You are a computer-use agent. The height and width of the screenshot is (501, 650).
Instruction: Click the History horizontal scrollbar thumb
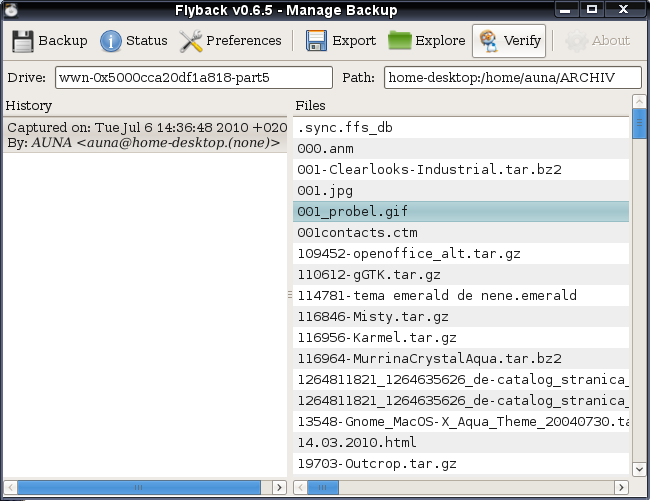tap(139, 487)
